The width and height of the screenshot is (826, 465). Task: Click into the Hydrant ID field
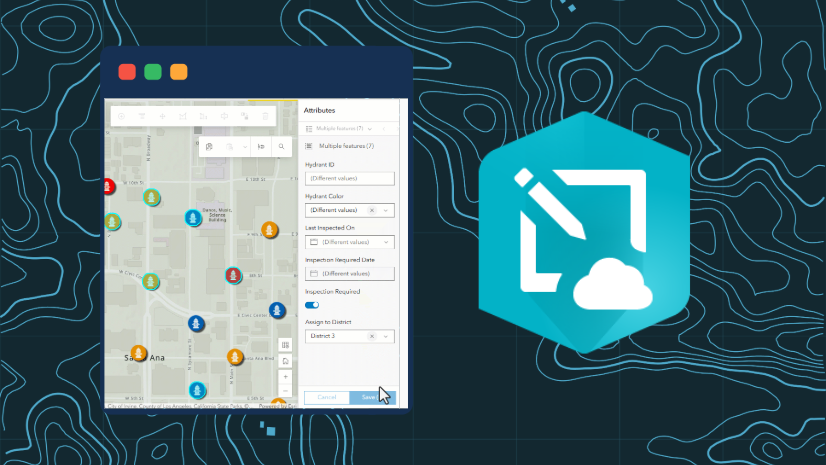(x=349, y=179)
